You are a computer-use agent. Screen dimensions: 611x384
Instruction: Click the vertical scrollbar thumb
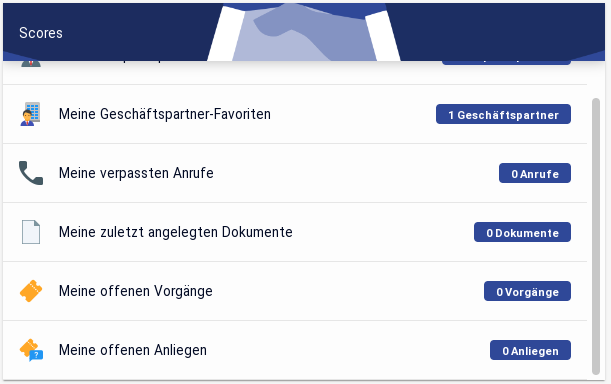(596, 237)
